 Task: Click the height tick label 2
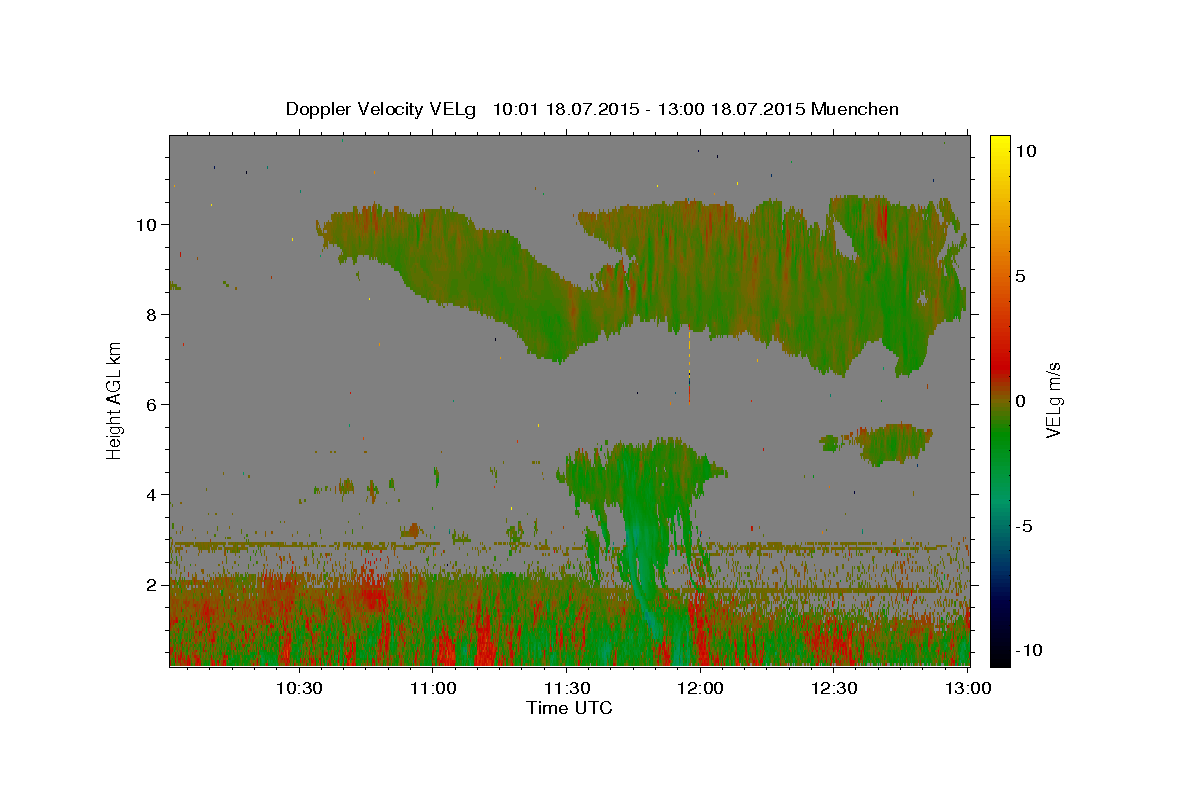point(152,585)
